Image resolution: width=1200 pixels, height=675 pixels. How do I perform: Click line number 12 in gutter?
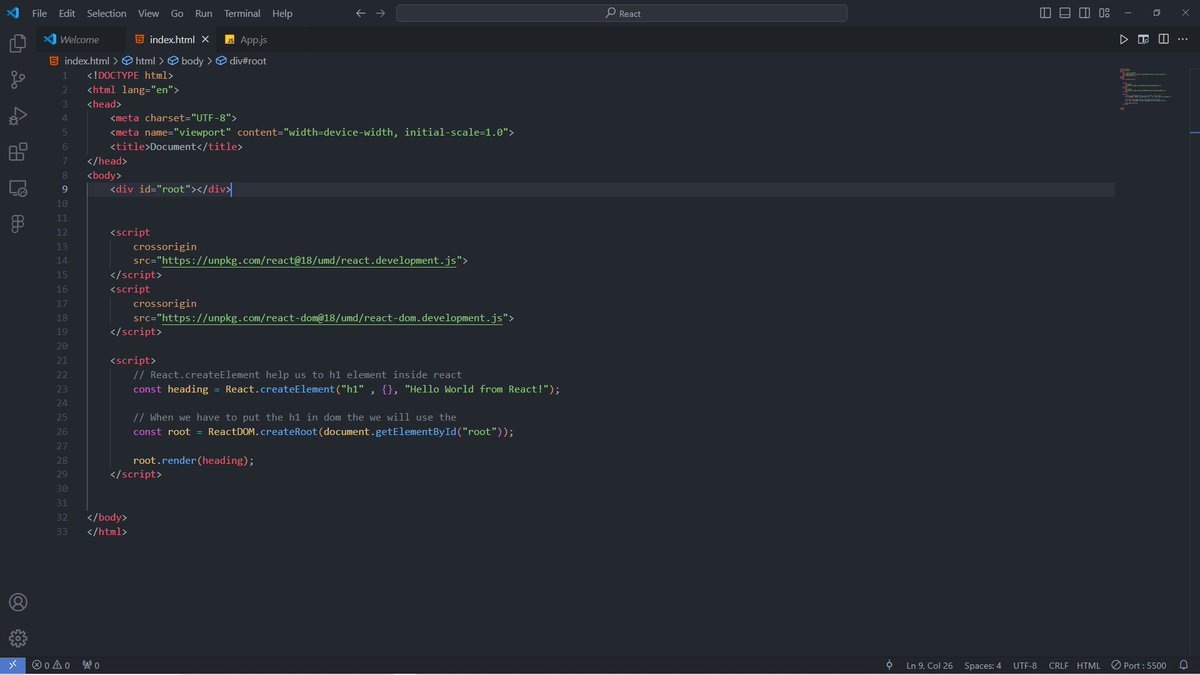[x=63, y=232]
